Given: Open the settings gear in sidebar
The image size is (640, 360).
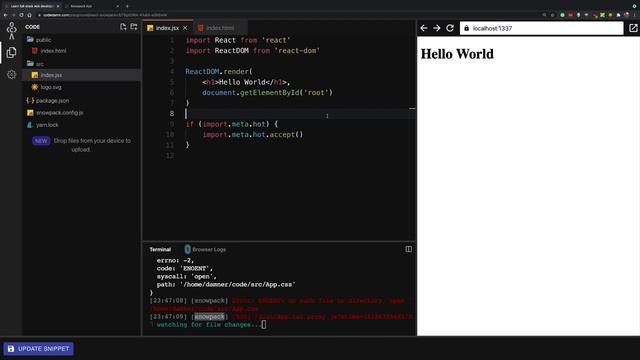Looking at the screenshot, I should click(11, 75).
